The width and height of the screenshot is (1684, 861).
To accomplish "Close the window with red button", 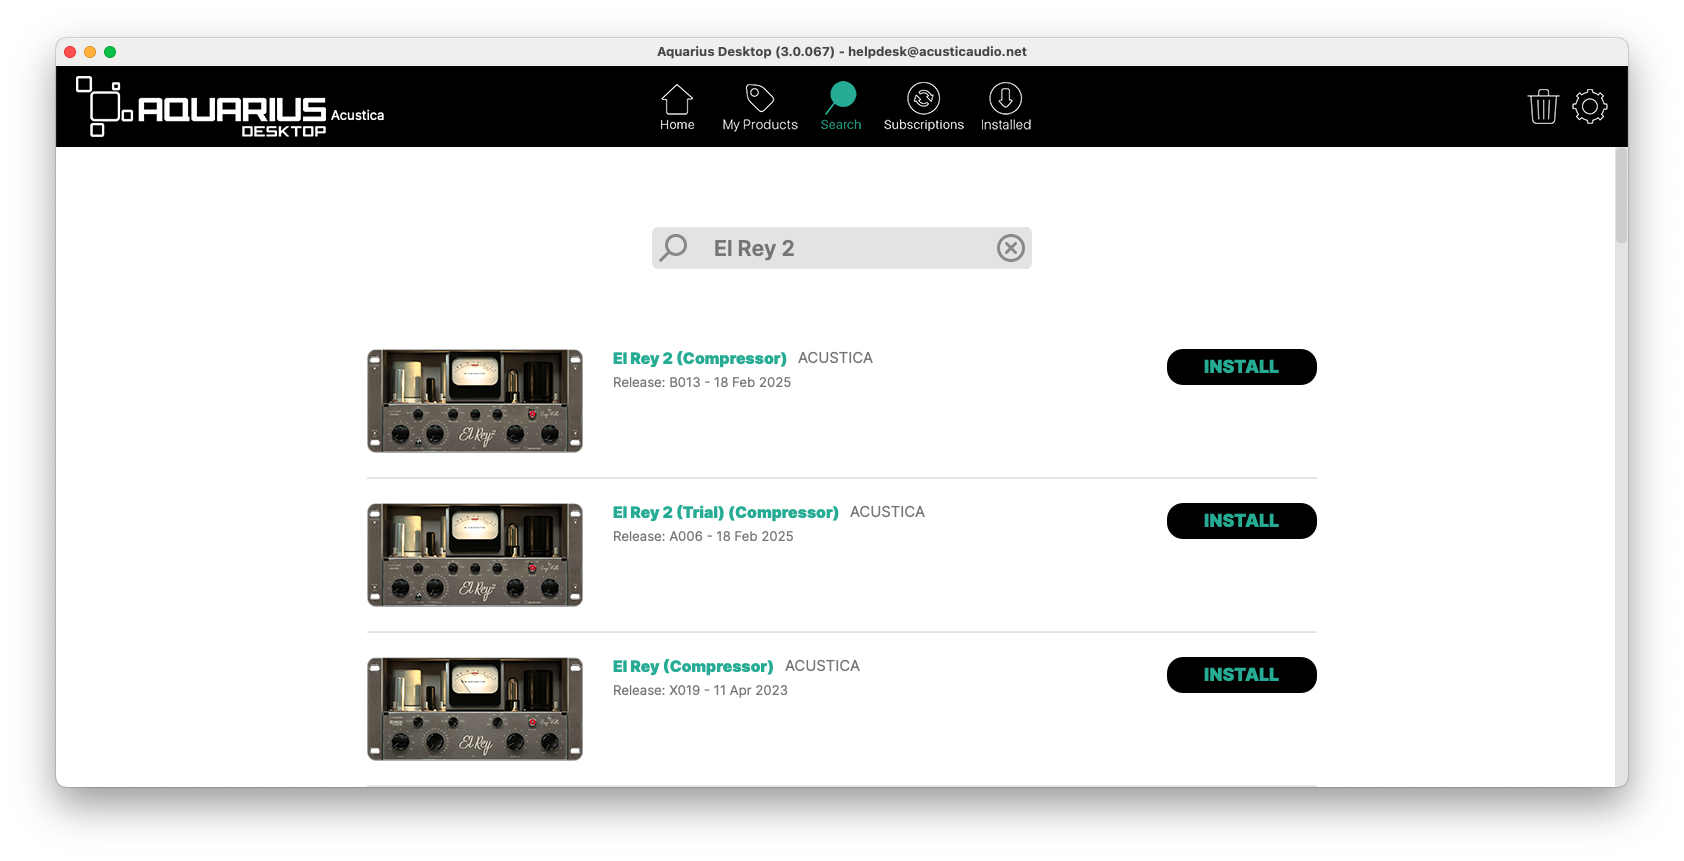I will 70,52.
